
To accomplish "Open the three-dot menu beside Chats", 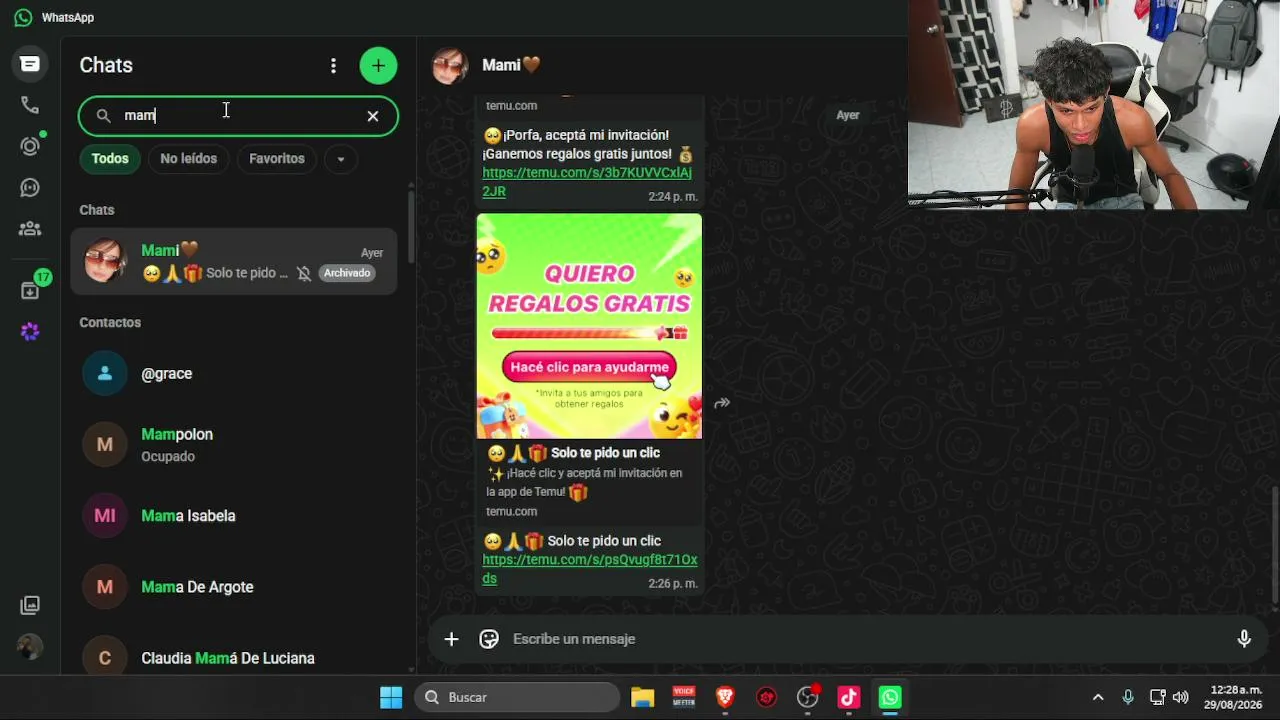I will coord(333,65).
